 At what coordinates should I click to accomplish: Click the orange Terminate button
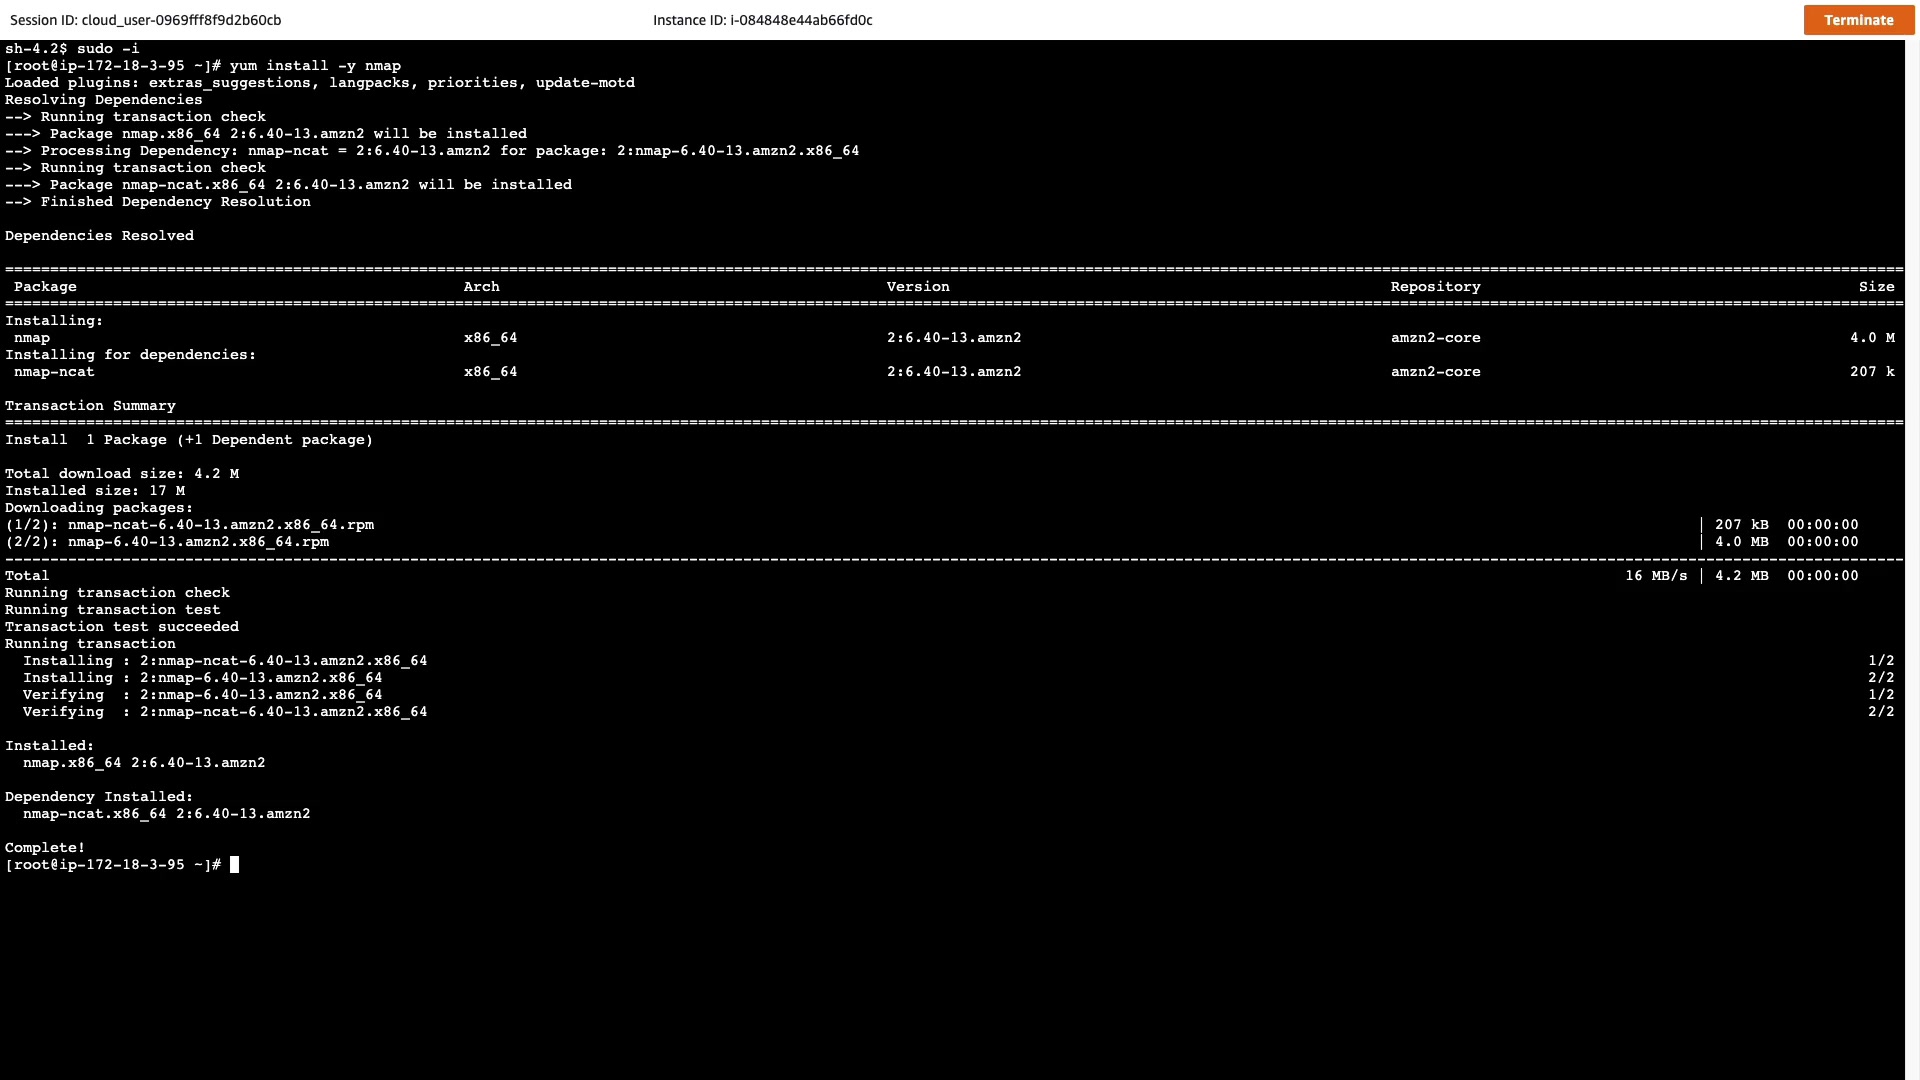pos(1858,20)
